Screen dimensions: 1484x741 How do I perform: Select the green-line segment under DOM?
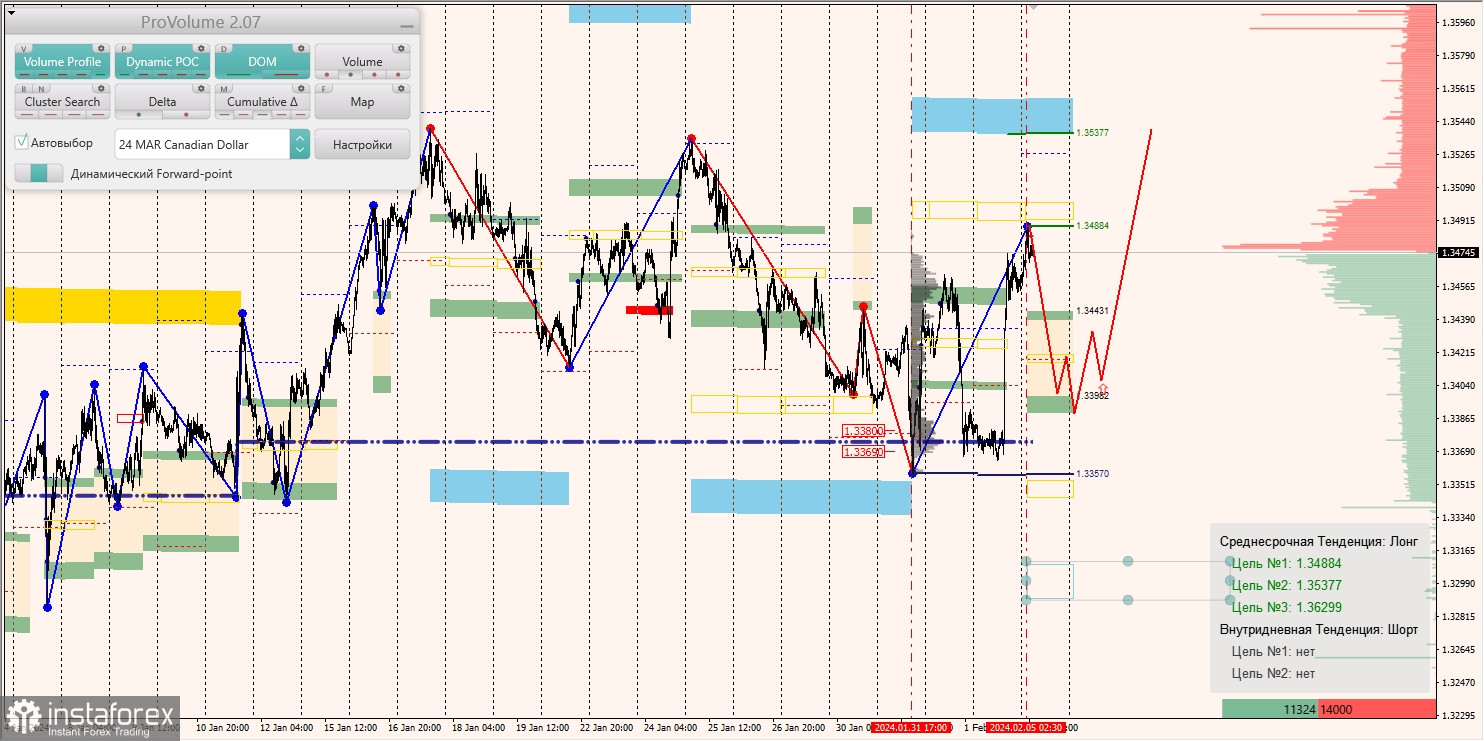[238, 75]
